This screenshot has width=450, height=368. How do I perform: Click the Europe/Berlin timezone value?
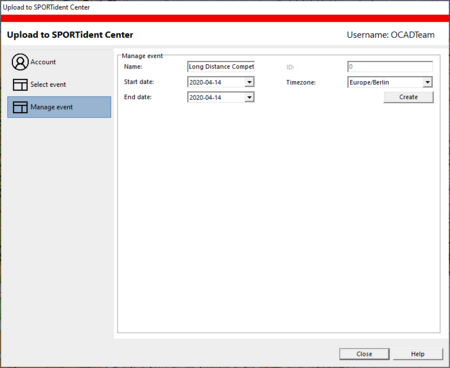pos(369,82)
